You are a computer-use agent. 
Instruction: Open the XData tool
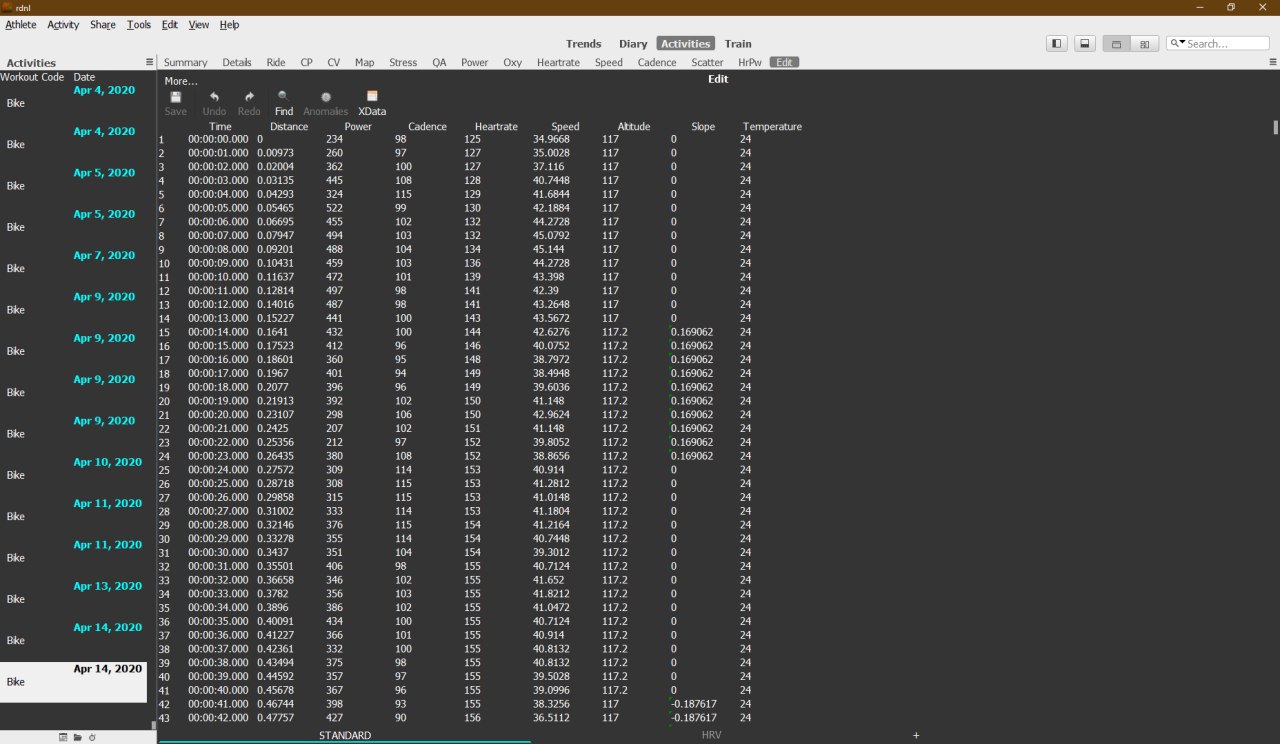[x=372, y=103]
